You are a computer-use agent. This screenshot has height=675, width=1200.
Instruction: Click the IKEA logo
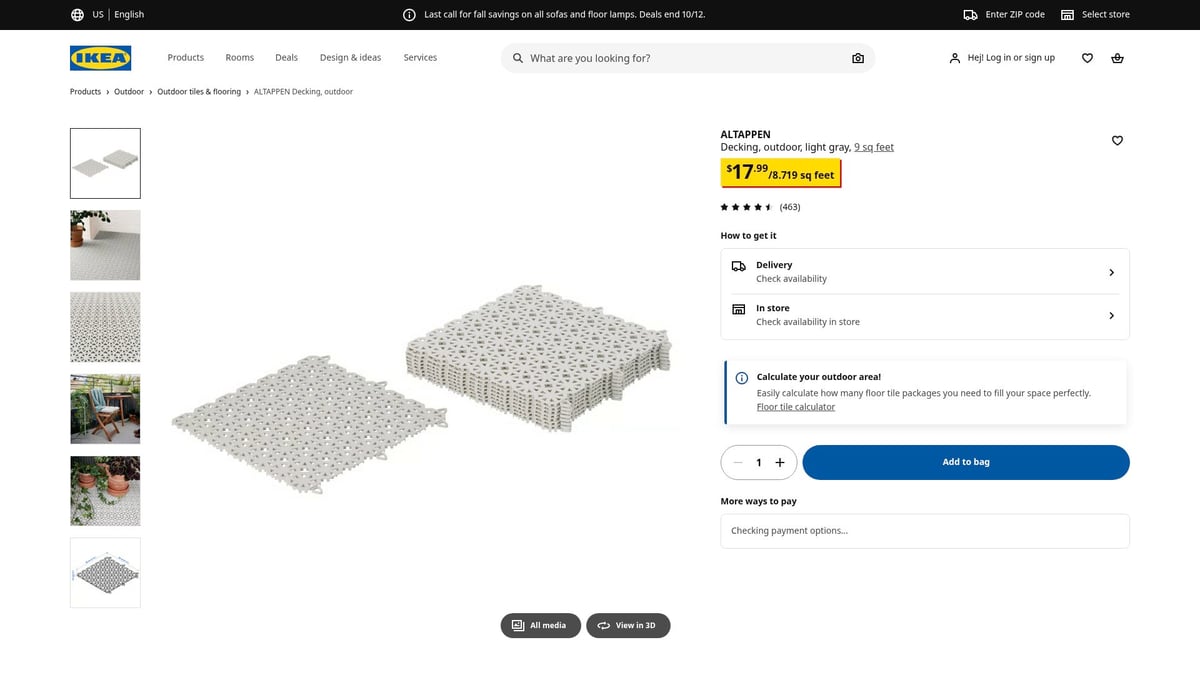(100, 58)
